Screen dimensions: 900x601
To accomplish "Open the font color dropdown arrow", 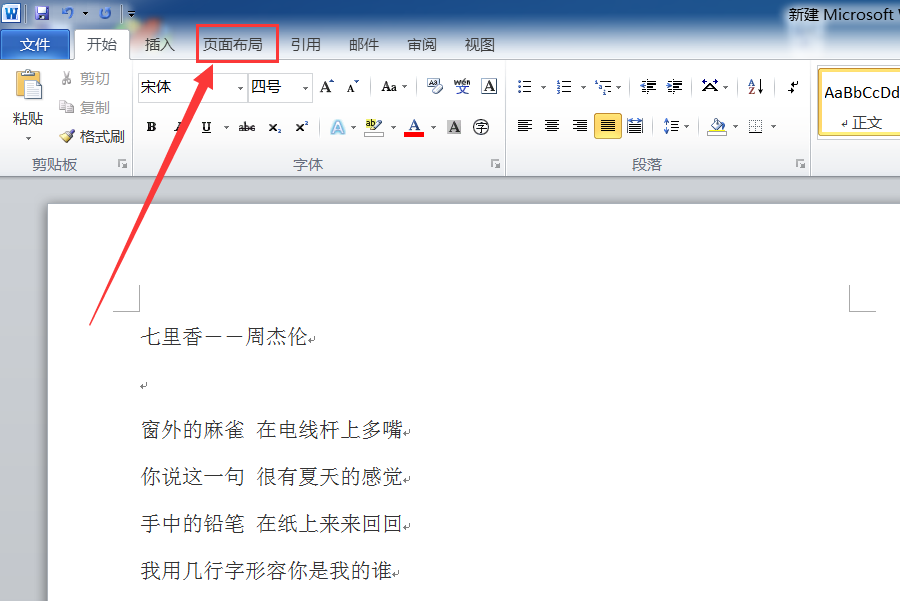I will pyautogui.click(x=433, y=127).
